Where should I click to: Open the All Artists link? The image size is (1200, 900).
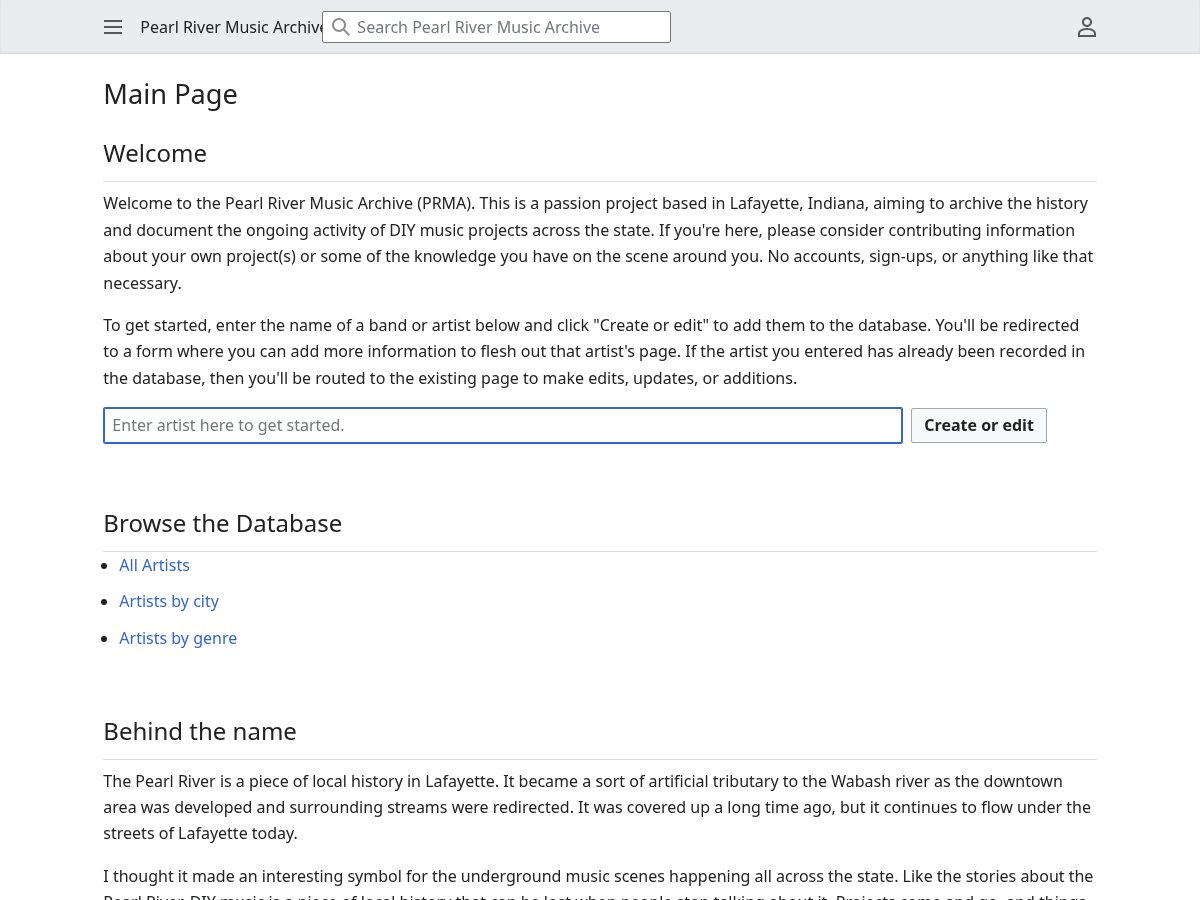point(154,565)
